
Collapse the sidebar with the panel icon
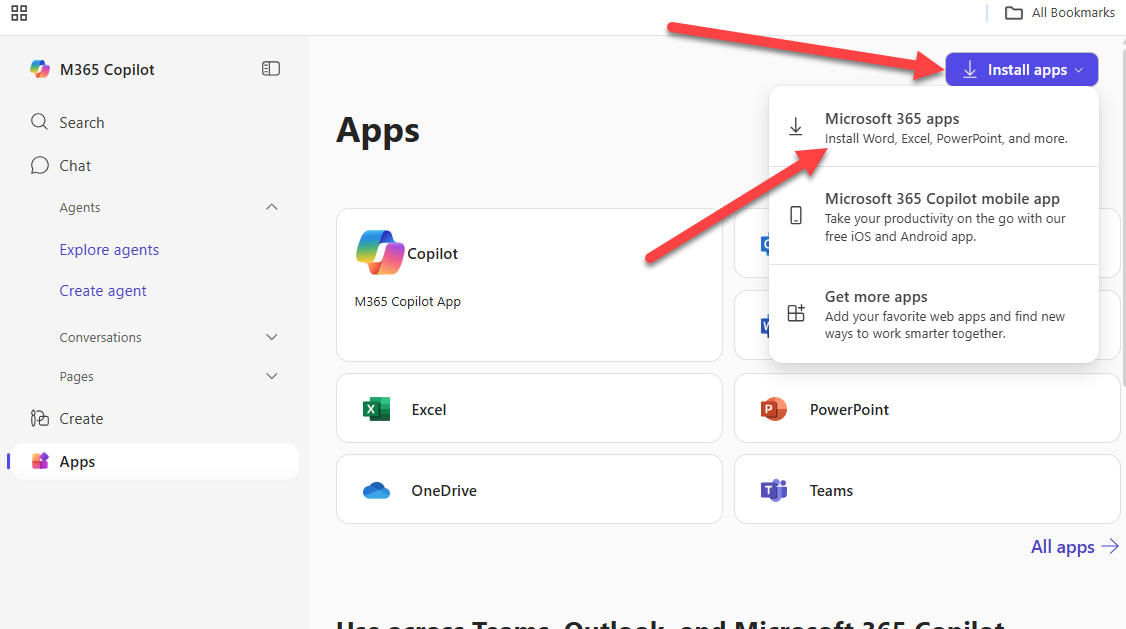270,69
